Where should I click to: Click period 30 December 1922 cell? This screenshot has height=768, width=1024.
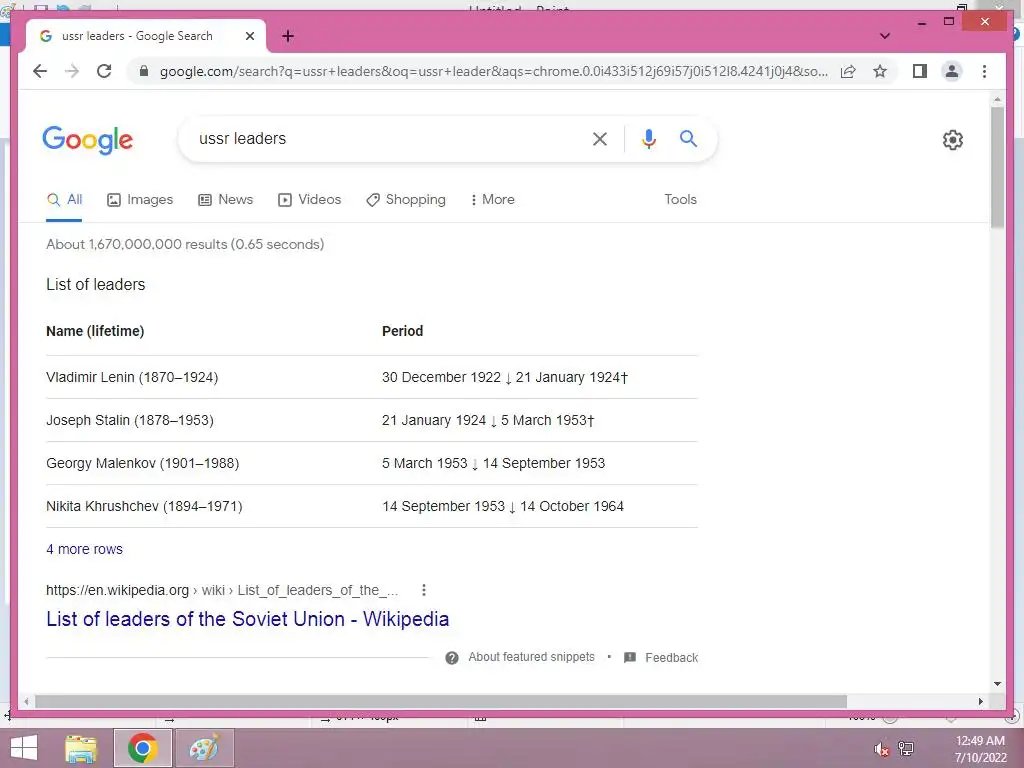click(x=505, y=377)
